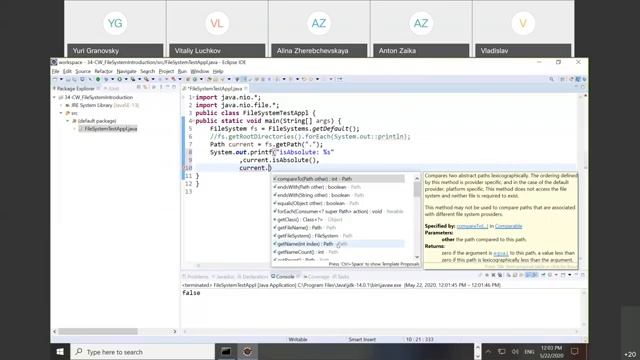Screen dimensions: 640x360
Task: Click the Eclipse icon in the taskbar
Action: [247, 351]
